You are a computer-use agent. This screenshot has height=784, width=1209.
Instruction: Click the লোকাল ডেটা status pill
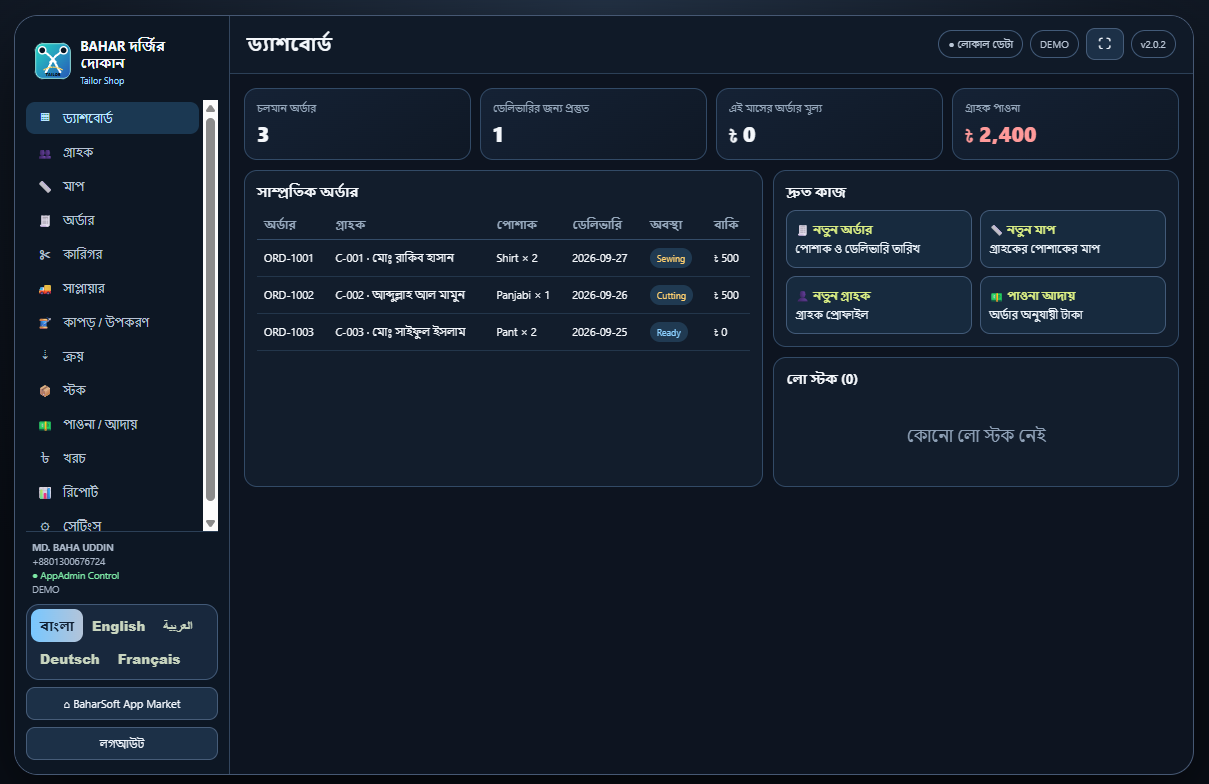[980, 44]
